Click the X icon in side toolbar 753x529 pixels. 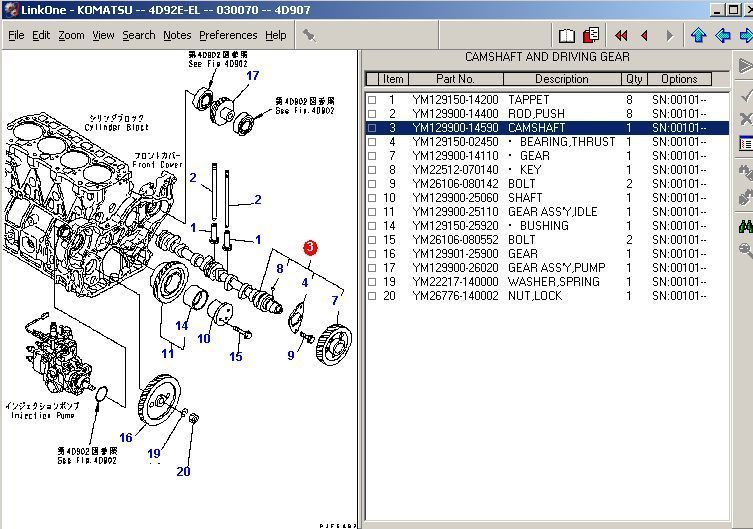pos(746,118)
